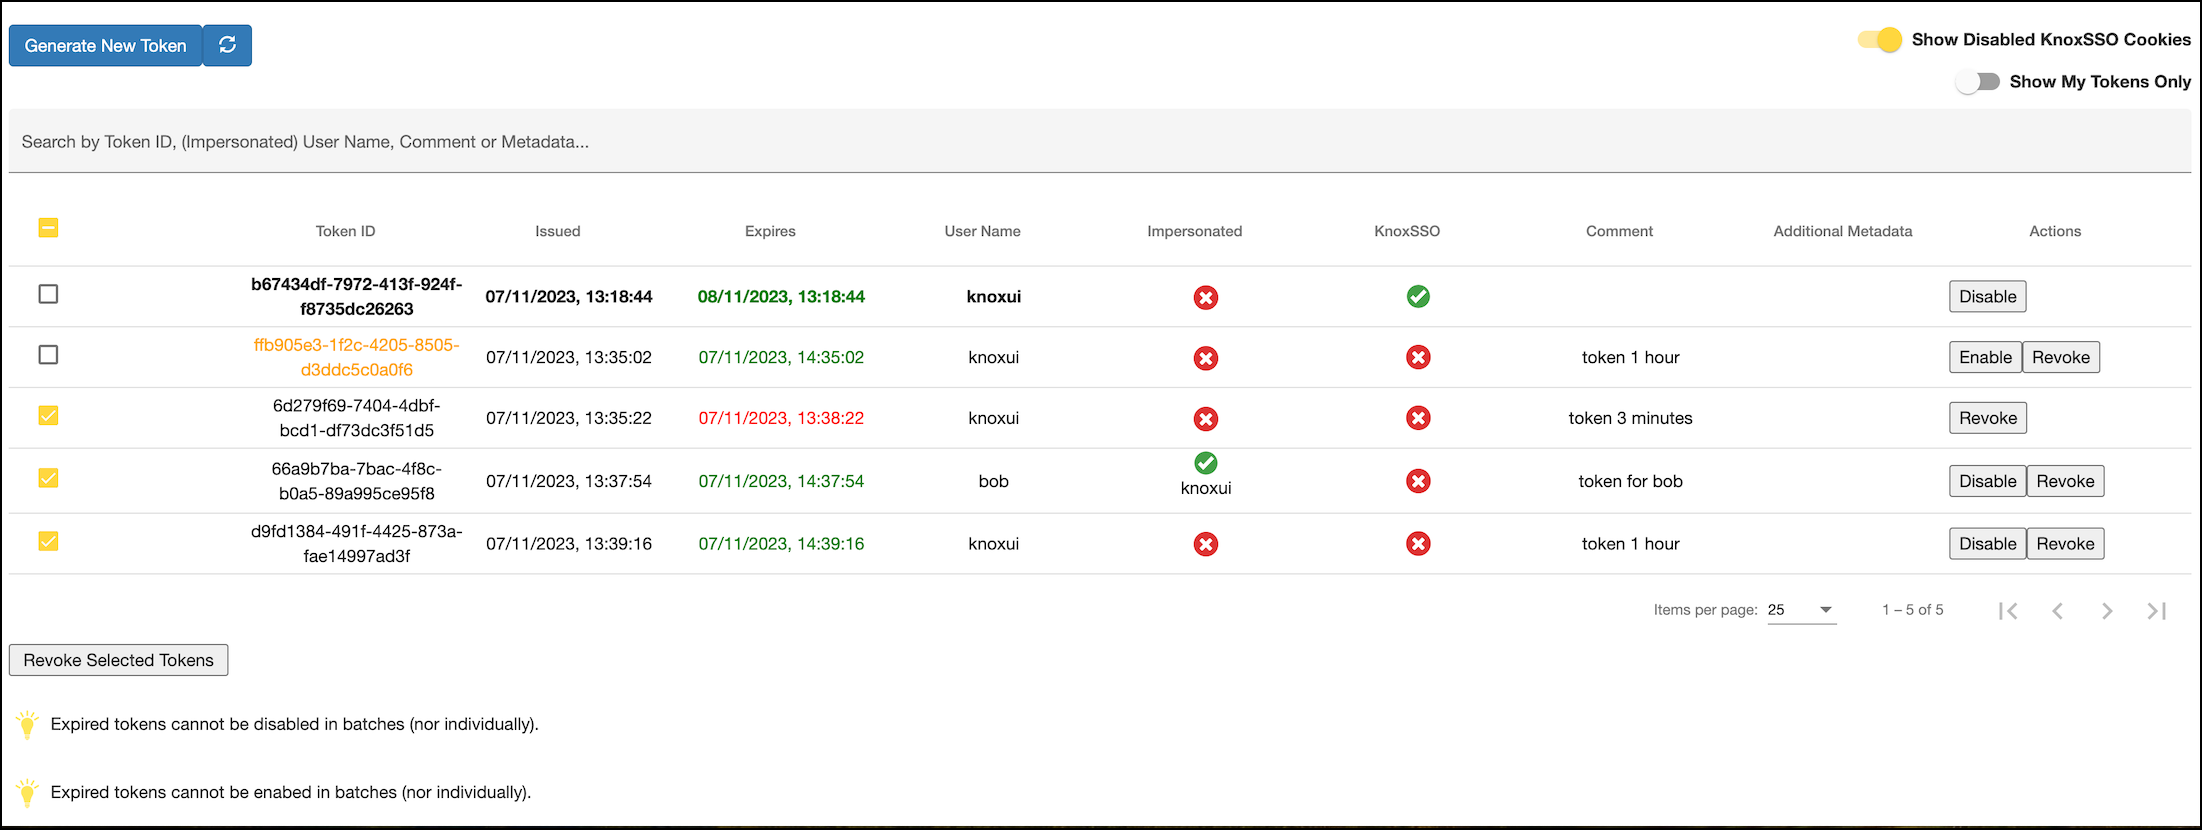Click the refresh tokens icon button

(227, 45)
